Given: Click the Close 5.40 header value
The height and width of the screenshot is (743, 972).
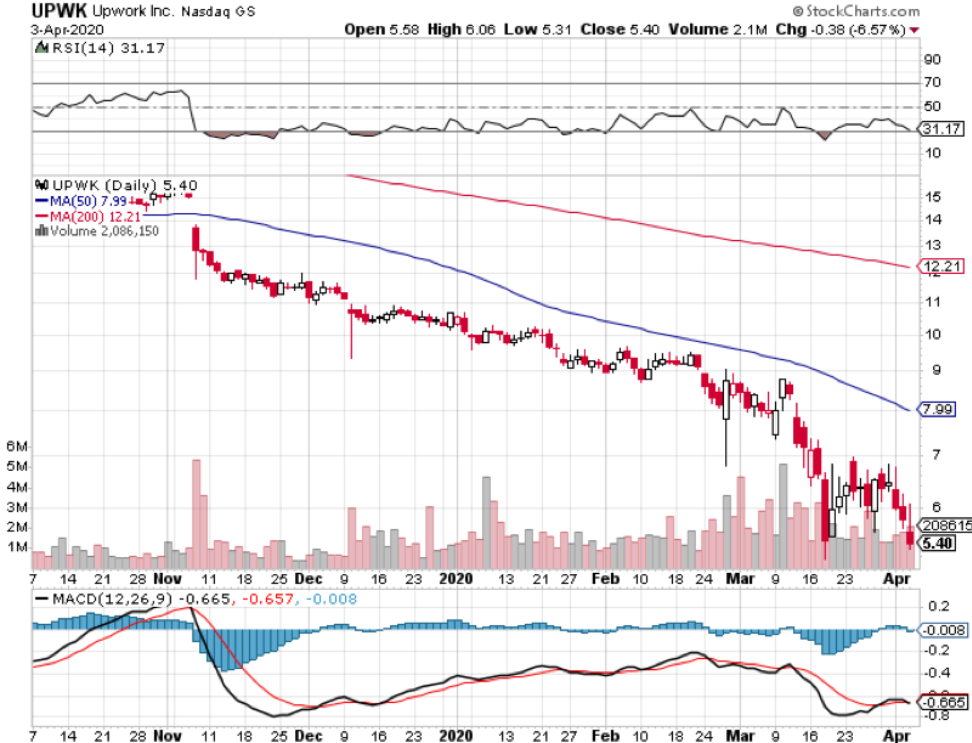Looking at the screenshot, I should pyautogui.click(x=620, y=30).
